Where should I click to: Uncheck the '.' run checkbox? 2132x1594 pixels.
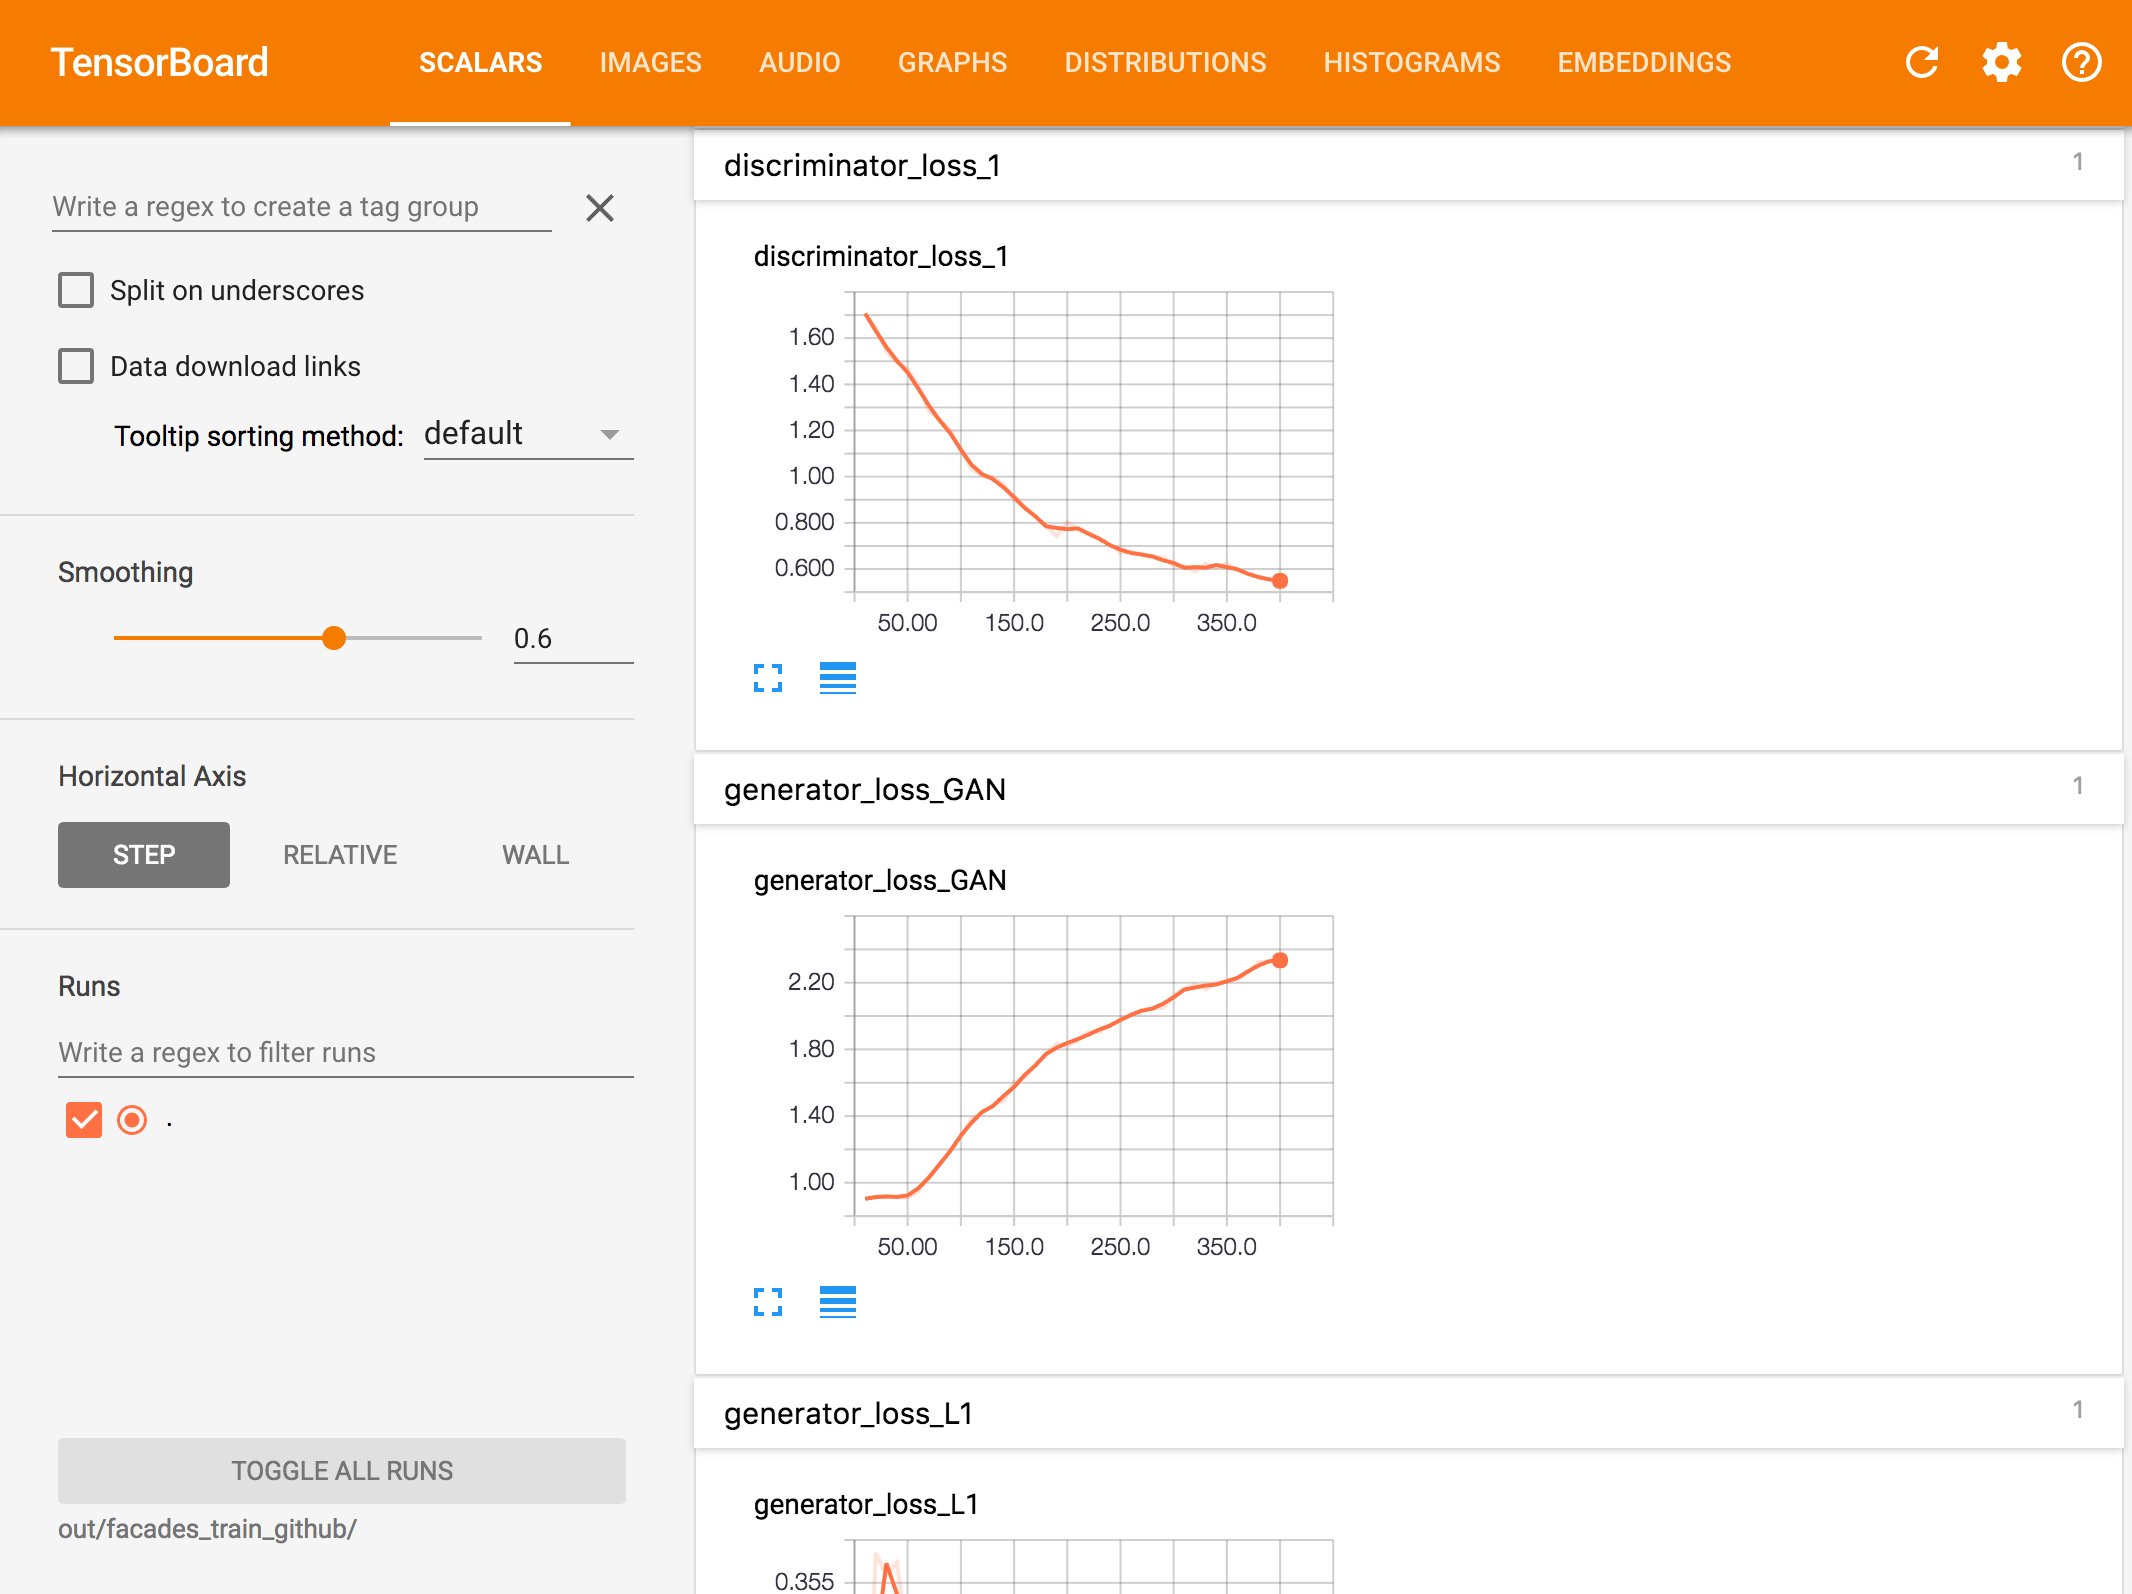tap(84, 1120)
